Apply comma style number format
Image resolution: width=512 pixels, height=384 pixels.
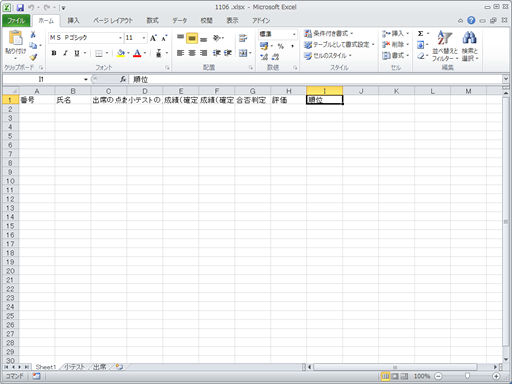point(292,46)
